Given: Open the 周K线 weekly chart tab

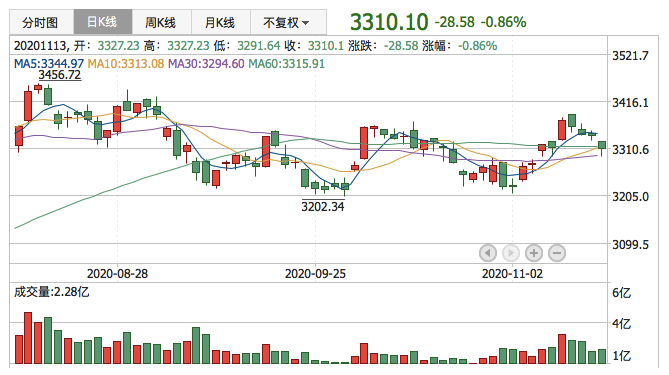Looking at the screenshot, I should tap(162, 22).
